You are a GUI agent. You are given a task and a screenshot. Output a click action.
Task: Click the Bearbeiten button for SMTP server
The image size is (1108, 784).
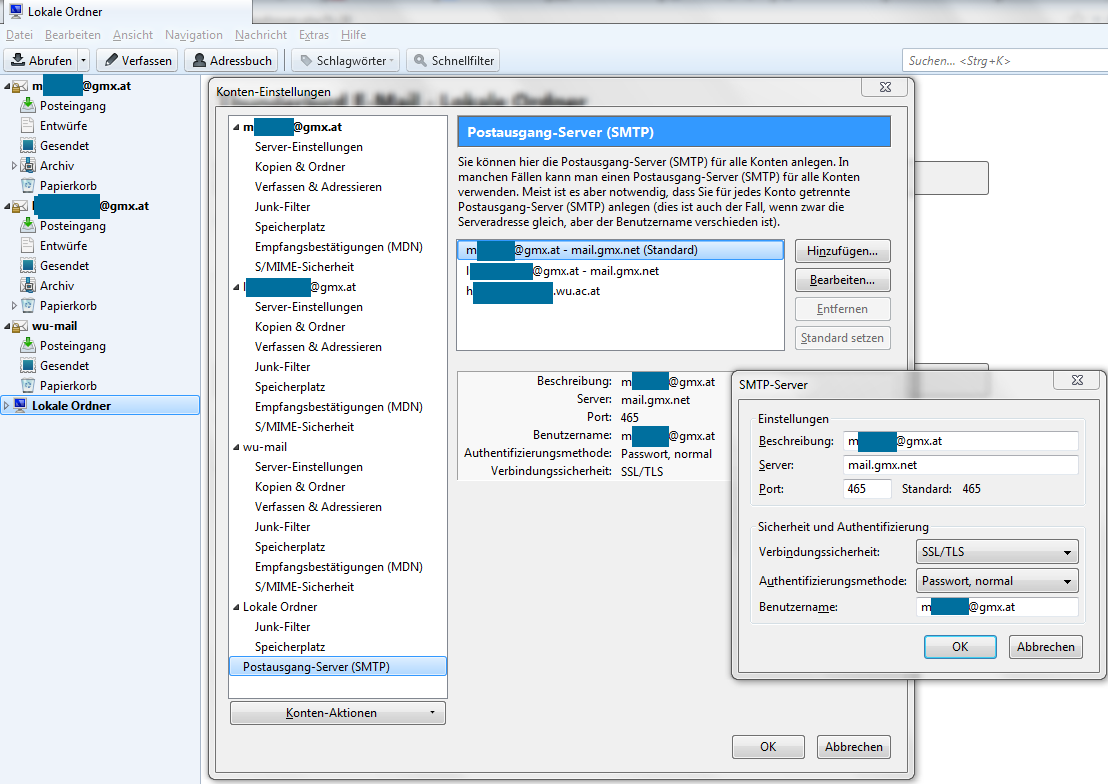tap(842, 280)
